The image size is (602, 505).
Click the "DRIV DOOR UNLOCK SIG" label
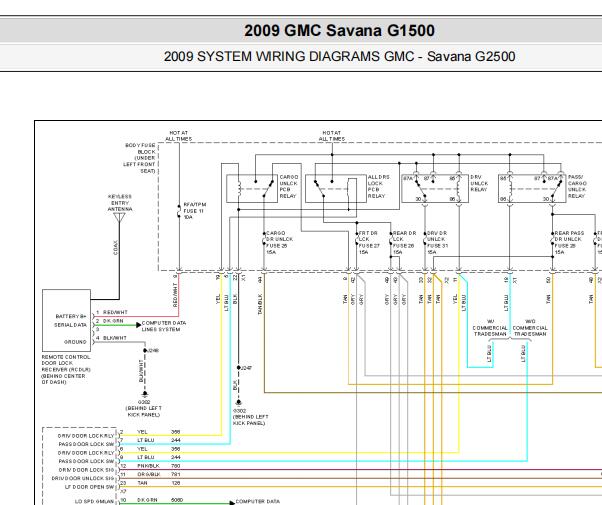(x=83, y=478)
